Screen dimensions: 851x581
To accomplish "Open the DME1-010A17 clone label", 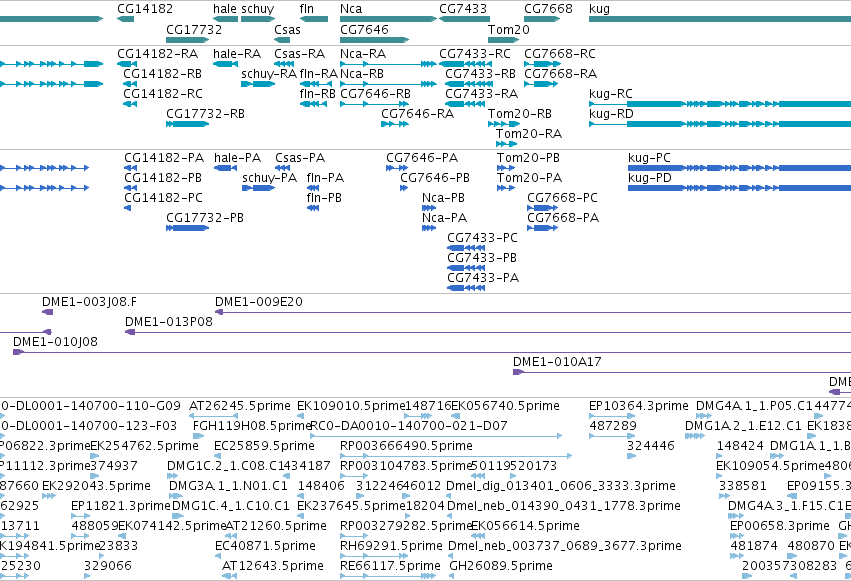I will pyautogui.click(x=557, y=362).
